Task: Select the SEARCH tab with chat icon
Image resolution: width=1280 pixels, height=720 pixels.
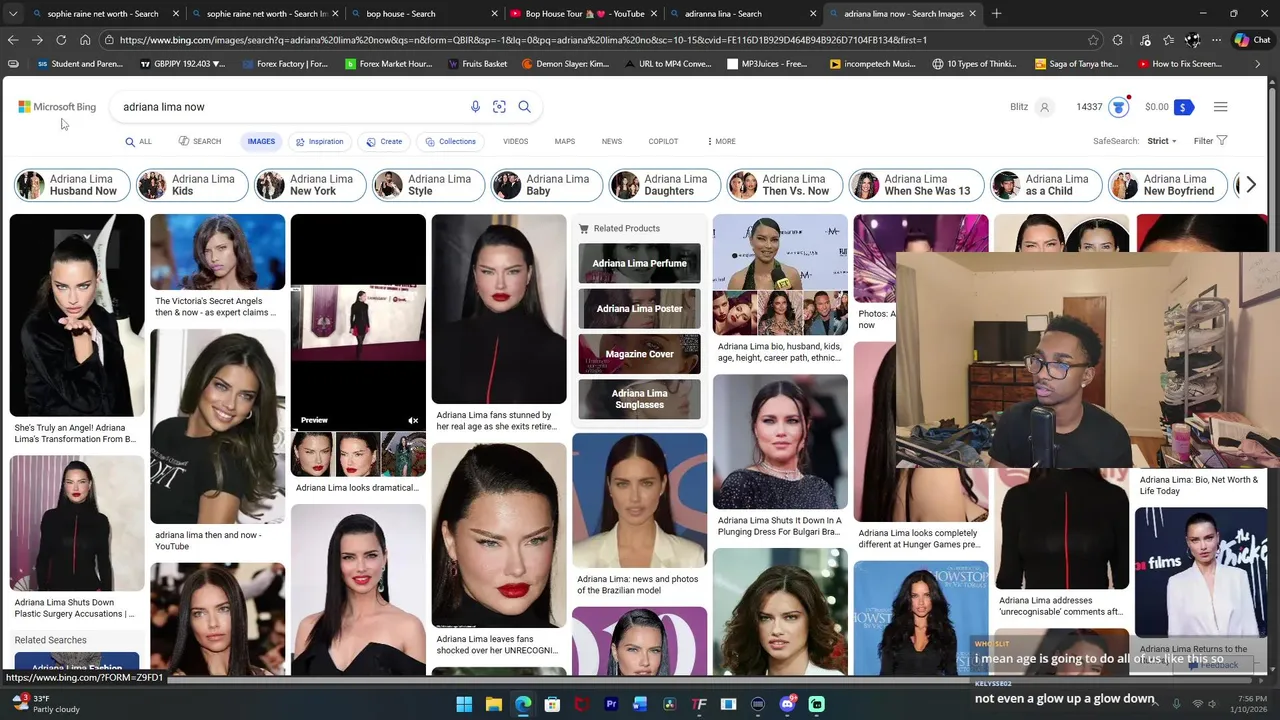Action: click(200, 141)
